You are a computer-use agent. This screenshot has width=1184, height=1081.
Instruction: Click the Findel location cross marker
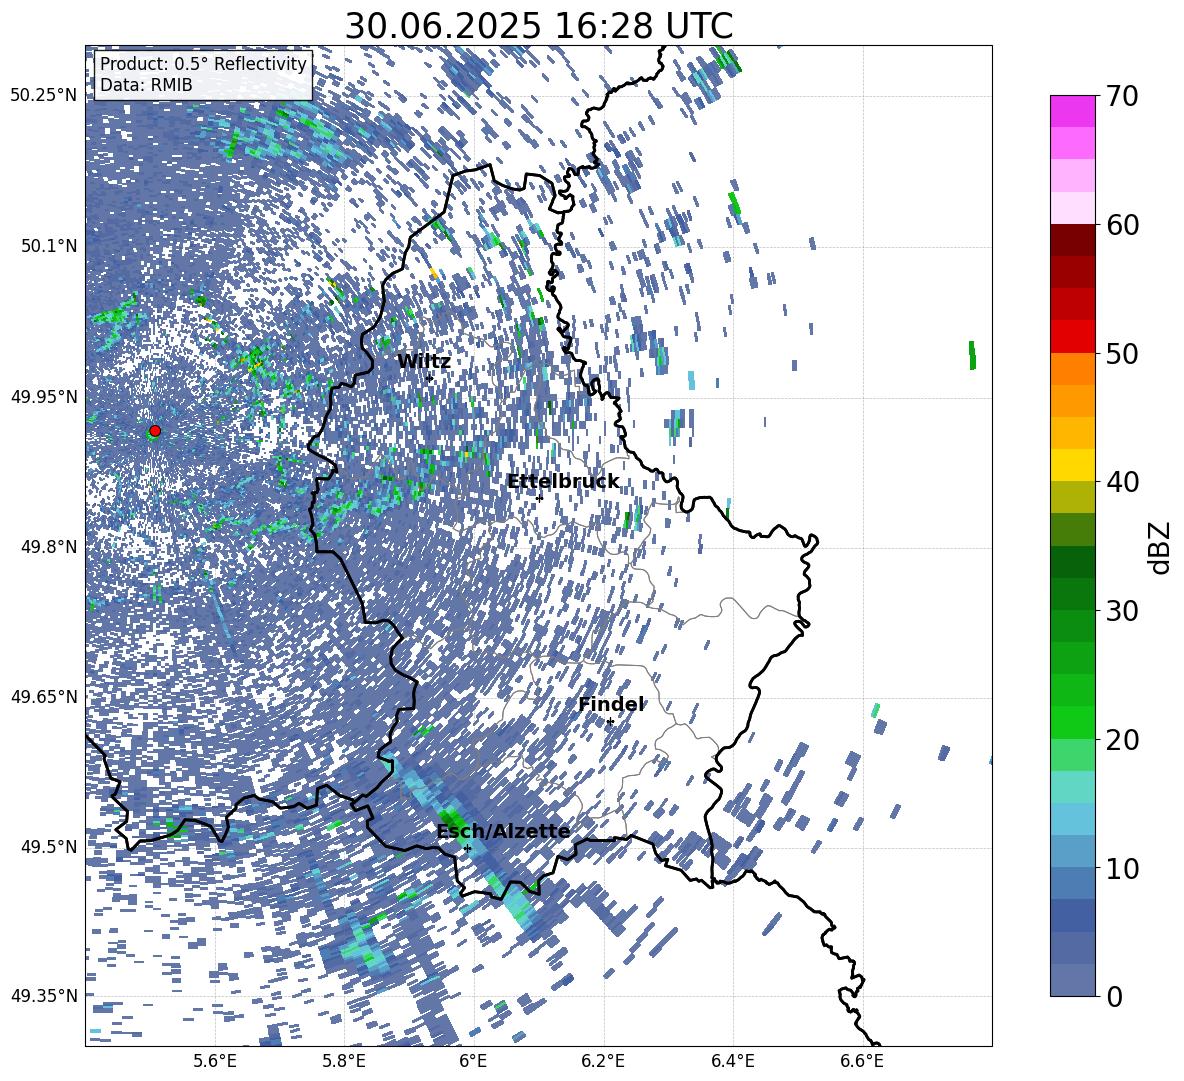pyautogui.click(x=610, y=722)
